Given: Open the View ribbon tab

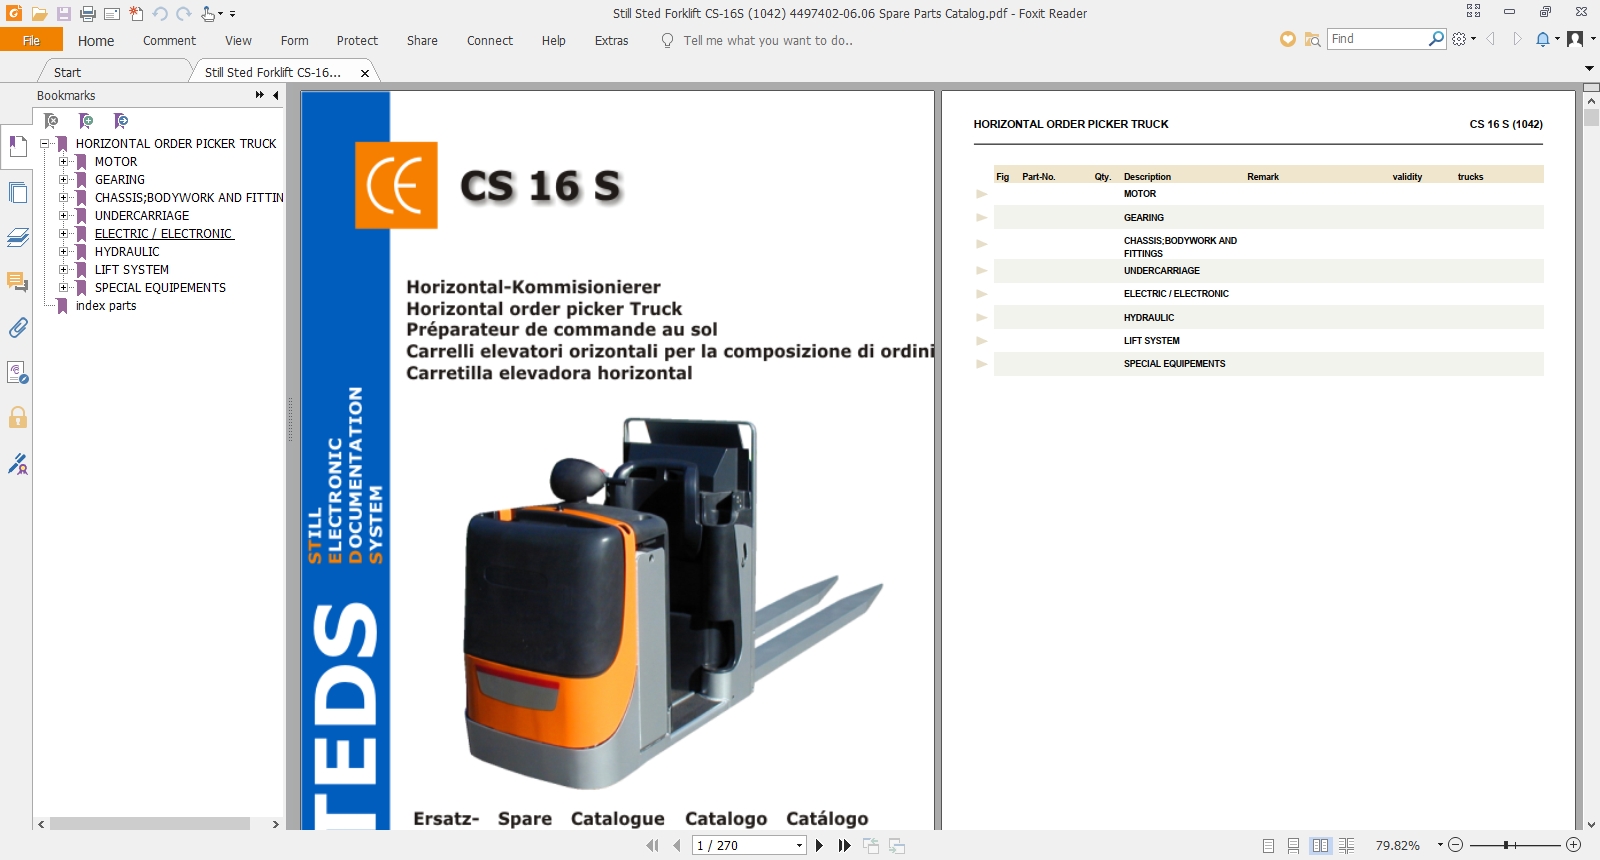Looking at the screenshot, I should coord(238,41).
